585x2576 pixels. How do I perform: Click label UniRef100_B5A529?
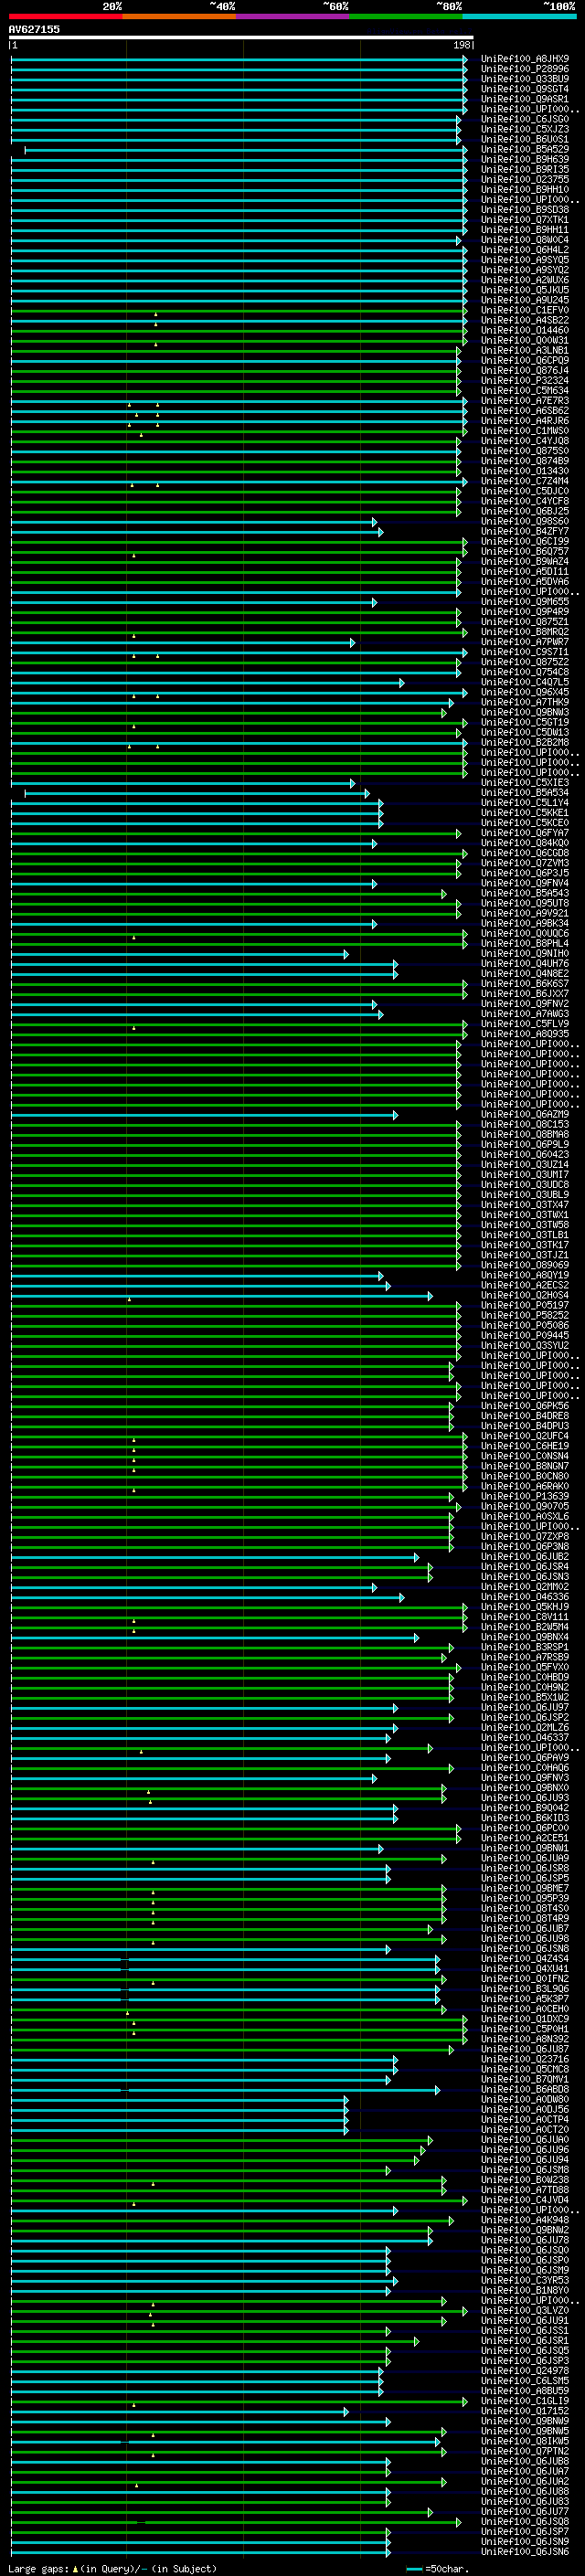[x=524, y=149]
